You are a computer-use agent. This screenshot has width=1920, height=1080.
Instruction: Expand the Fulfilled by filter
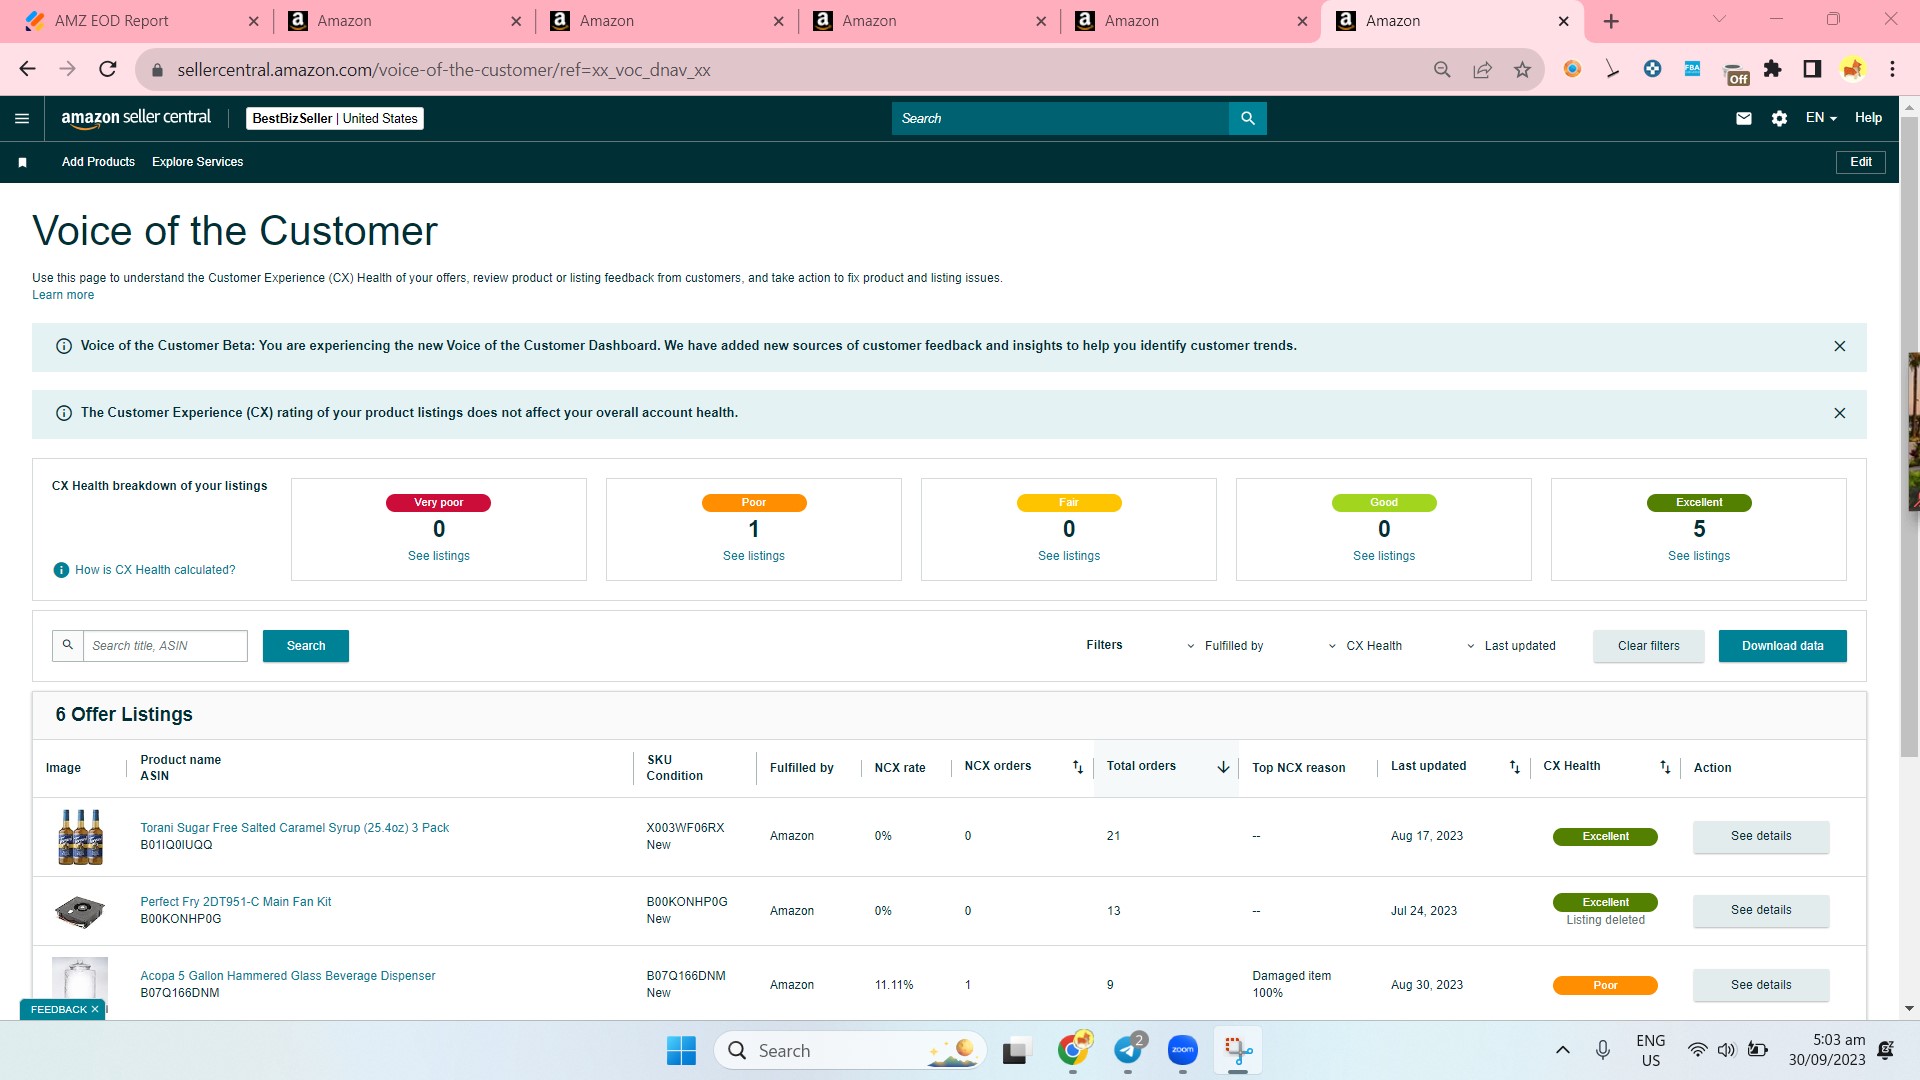point(1225,646)
